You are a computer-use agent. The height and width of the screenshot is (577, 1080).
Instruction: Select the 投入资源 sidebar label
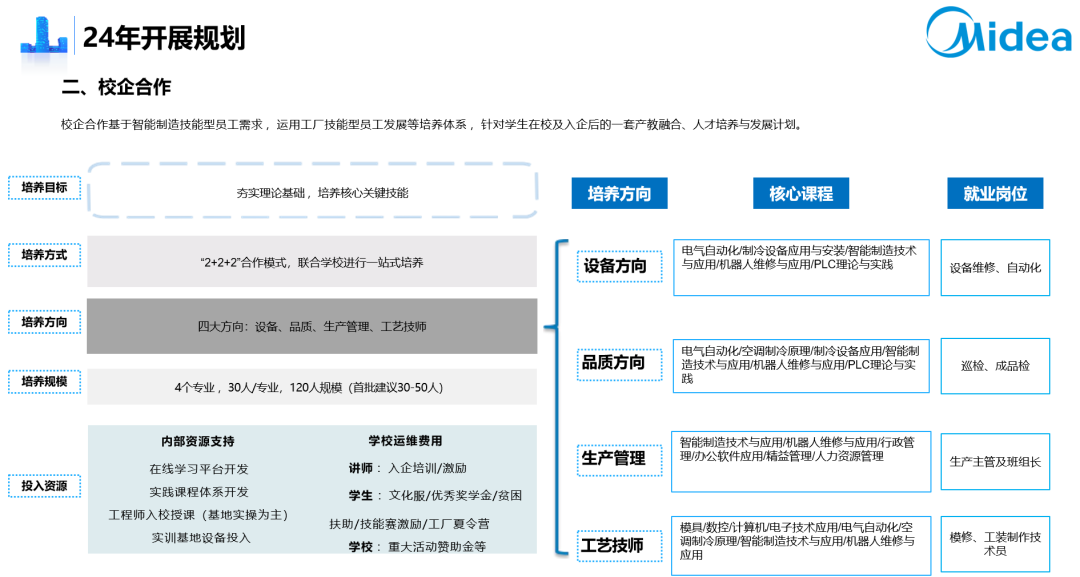click(x=44, y=484)
